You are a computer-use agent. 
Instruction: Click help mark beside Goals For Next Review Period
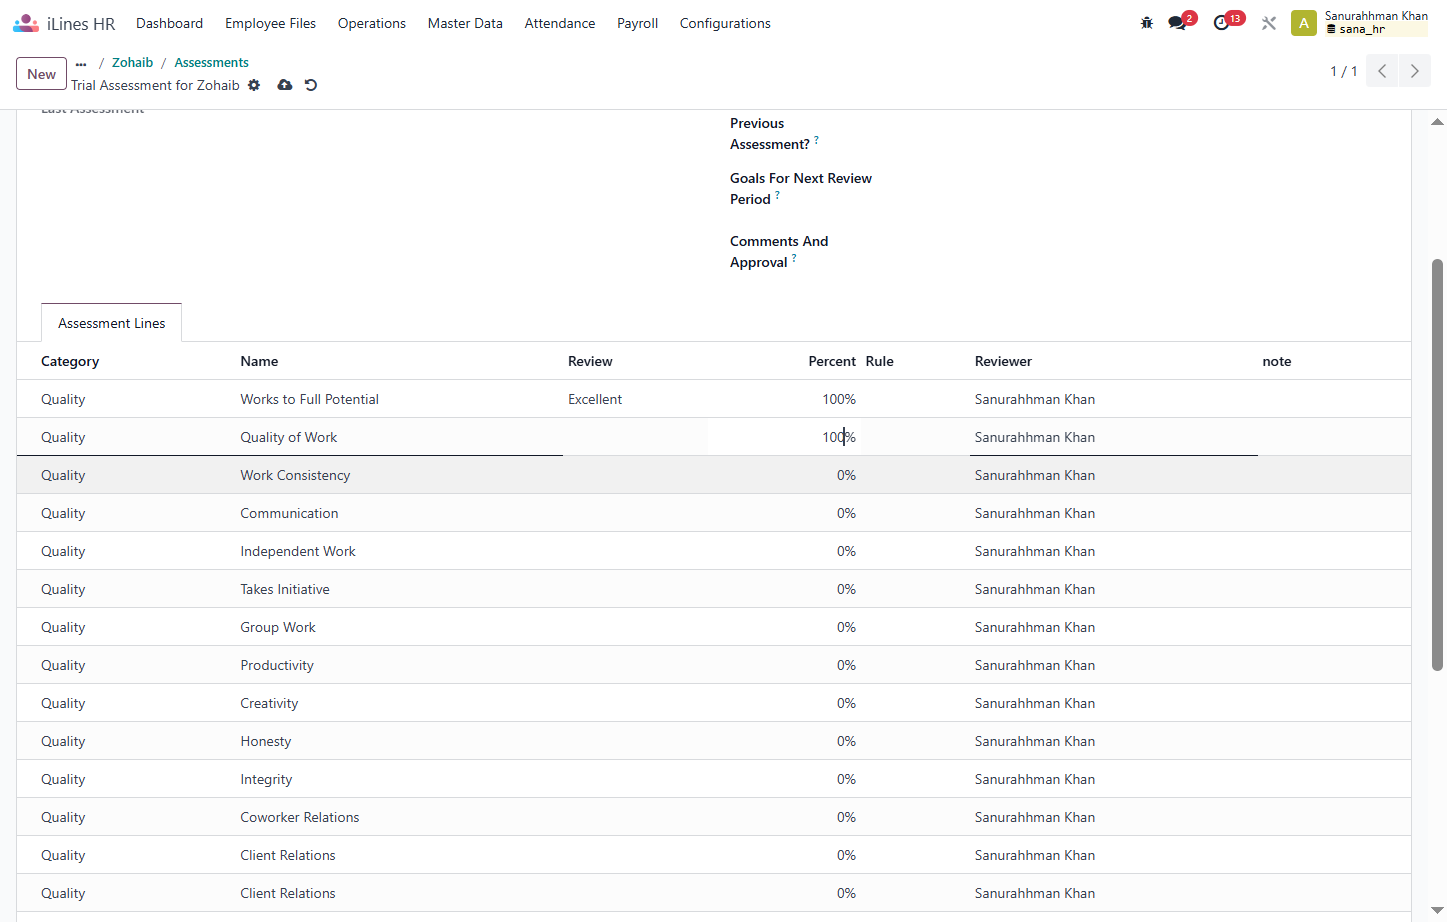777,195
